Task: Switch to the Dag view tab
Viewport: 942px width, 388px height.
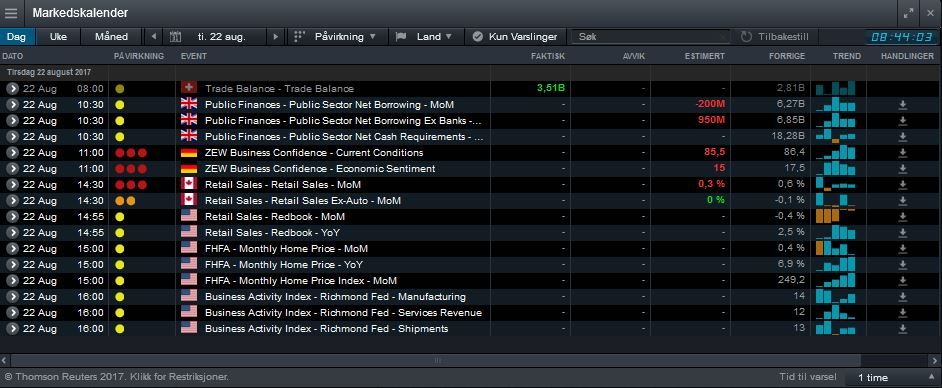Action: pyautogui.click(x=17, y=37)
